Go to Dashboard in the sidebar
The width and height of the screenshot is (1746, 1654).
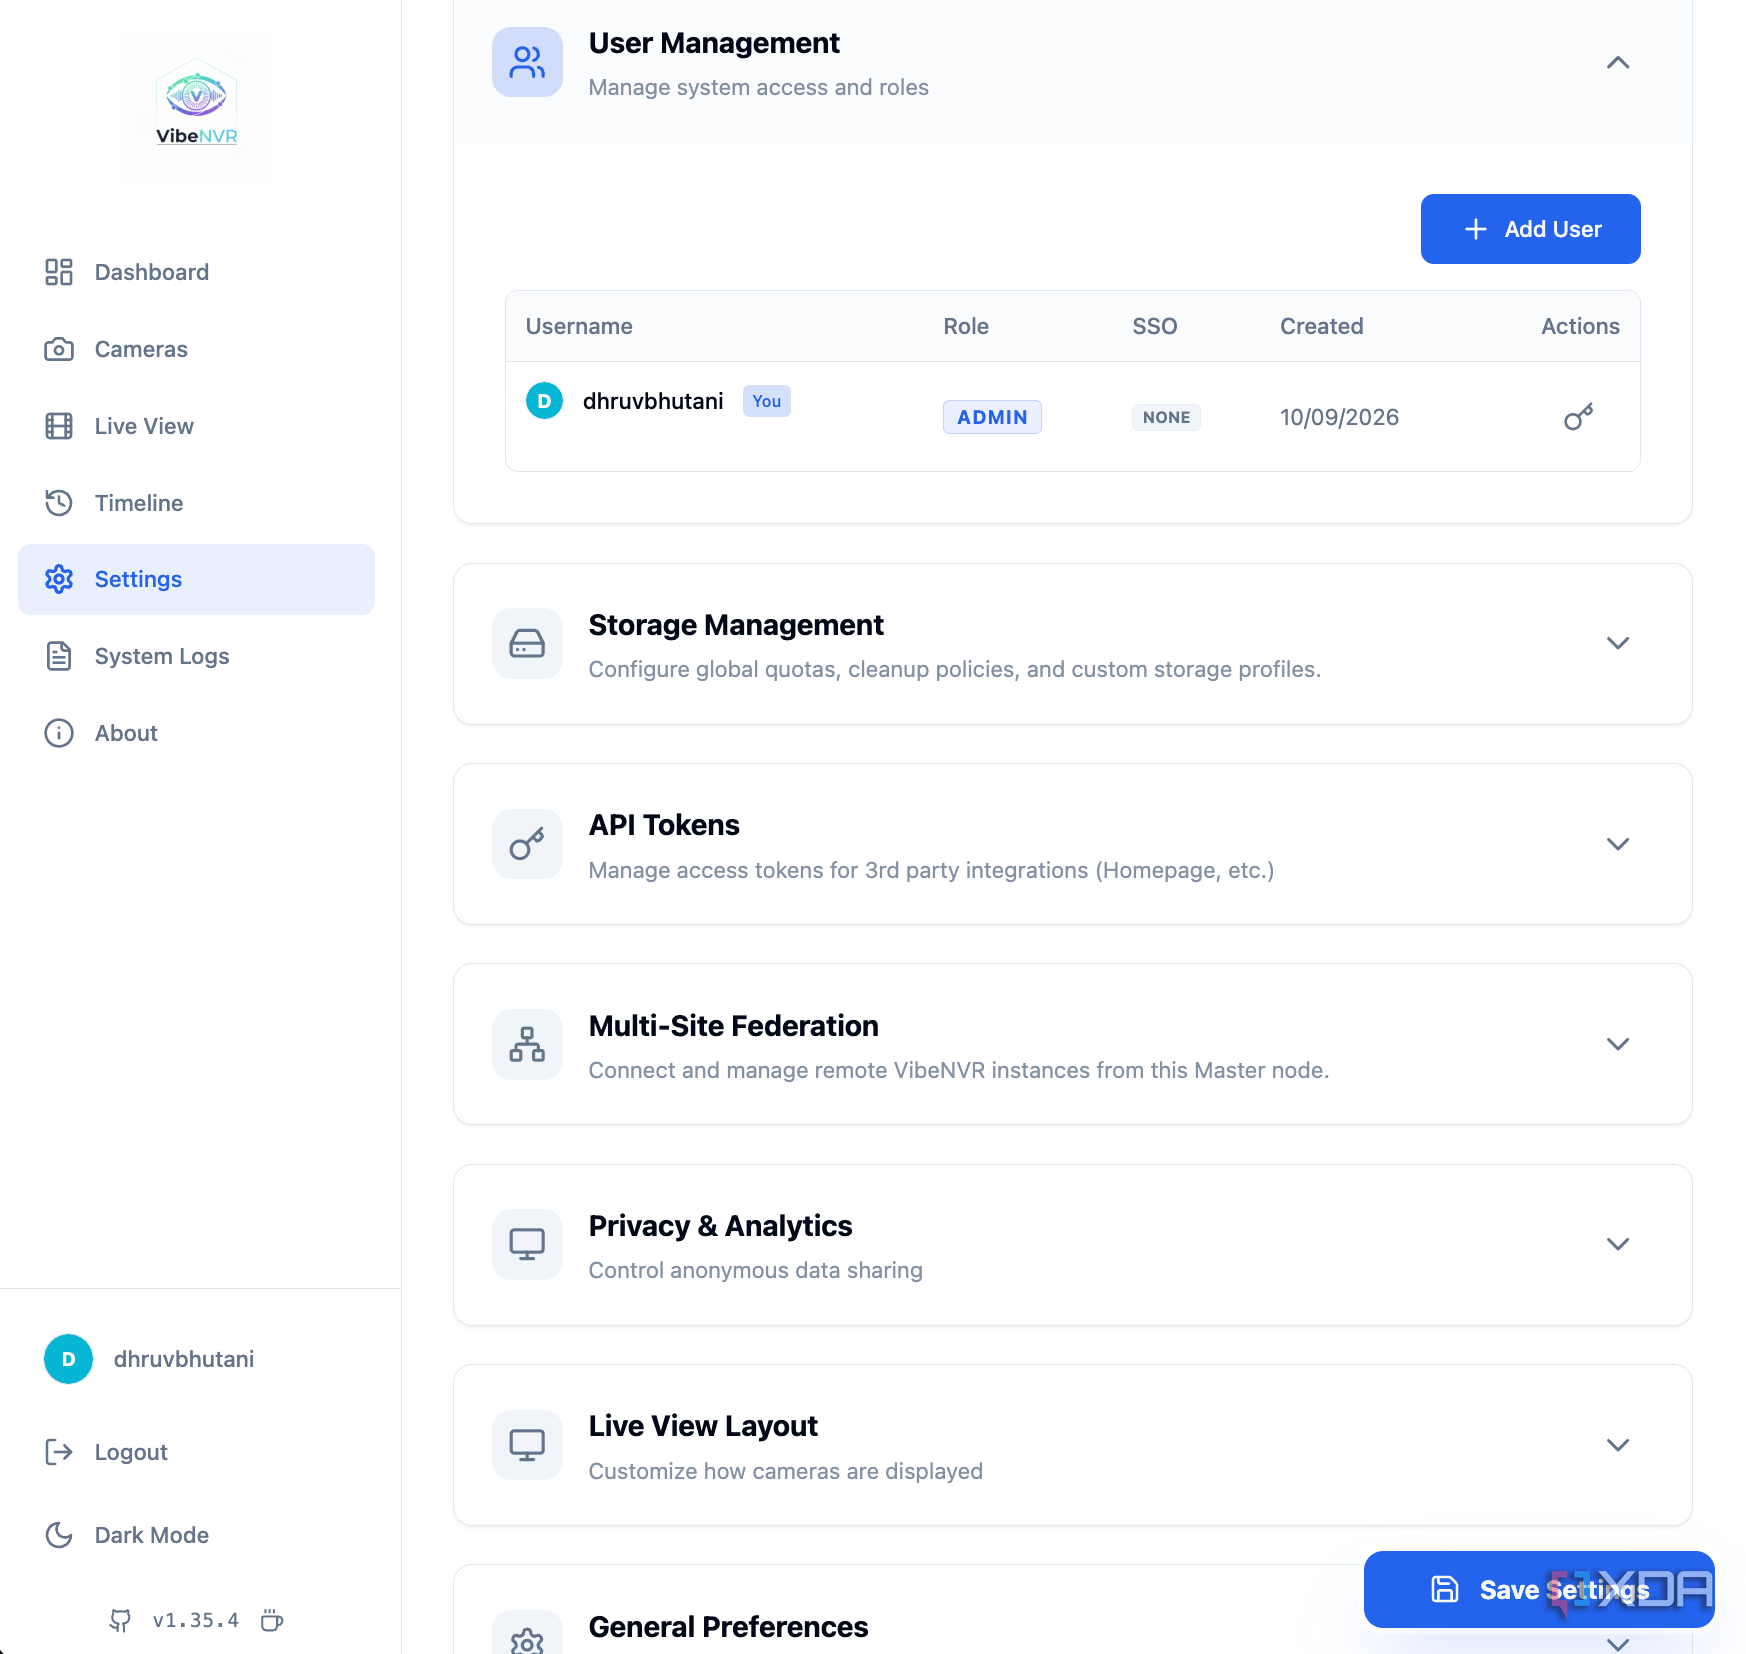196,272
